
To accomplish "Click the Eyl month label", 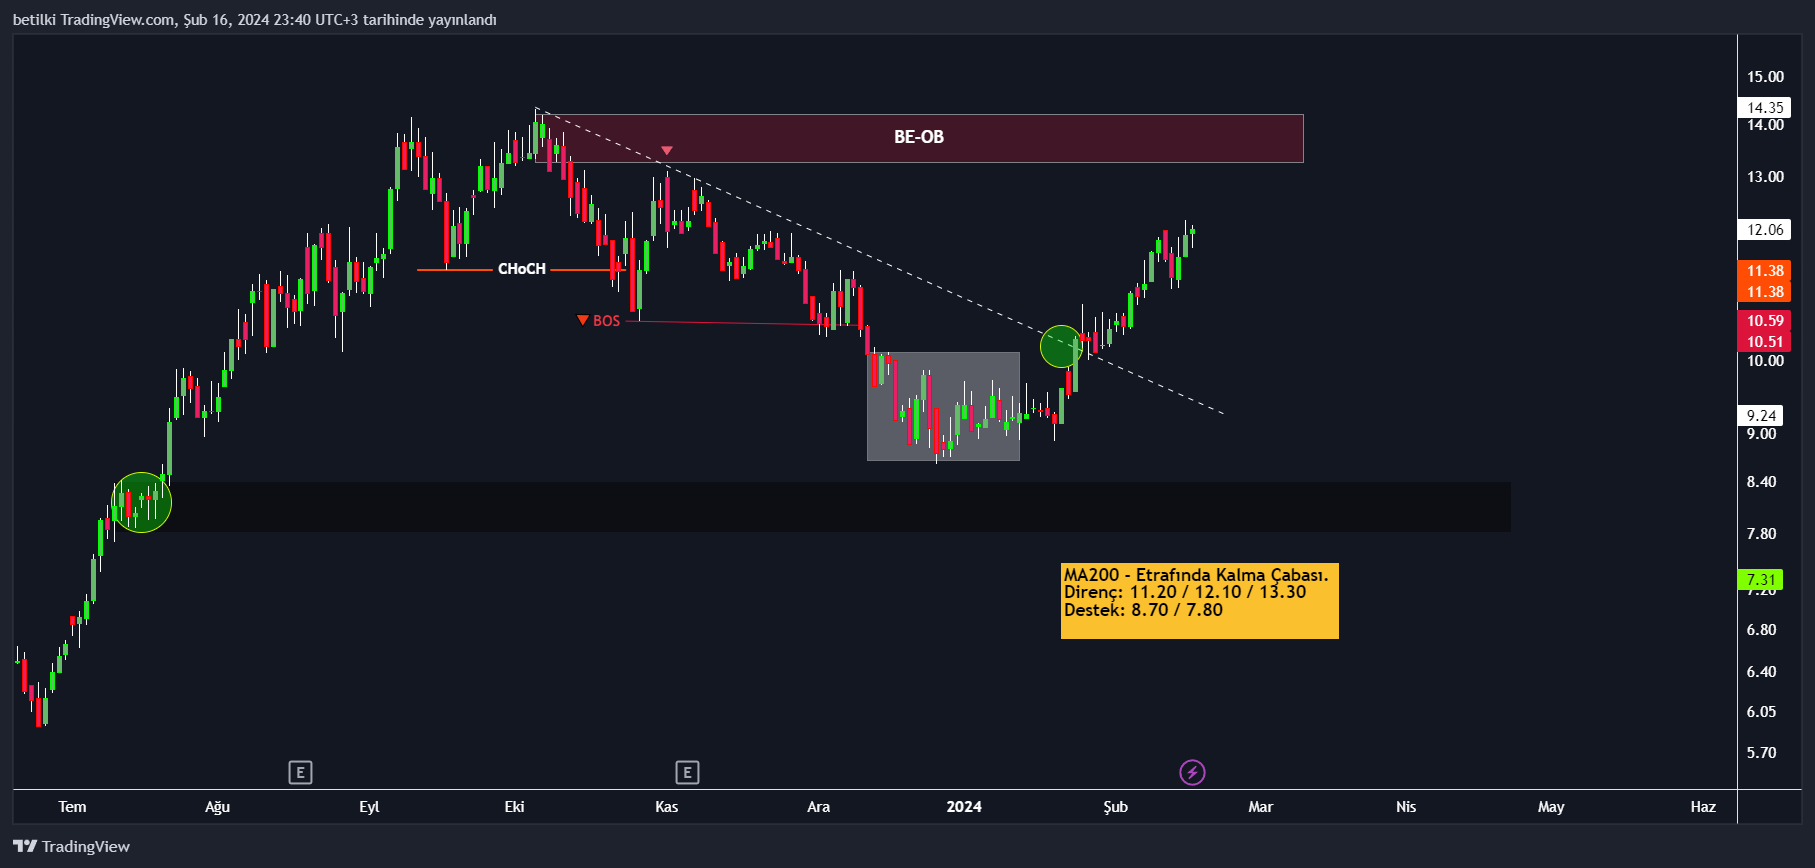I will (x=369, y=806).
